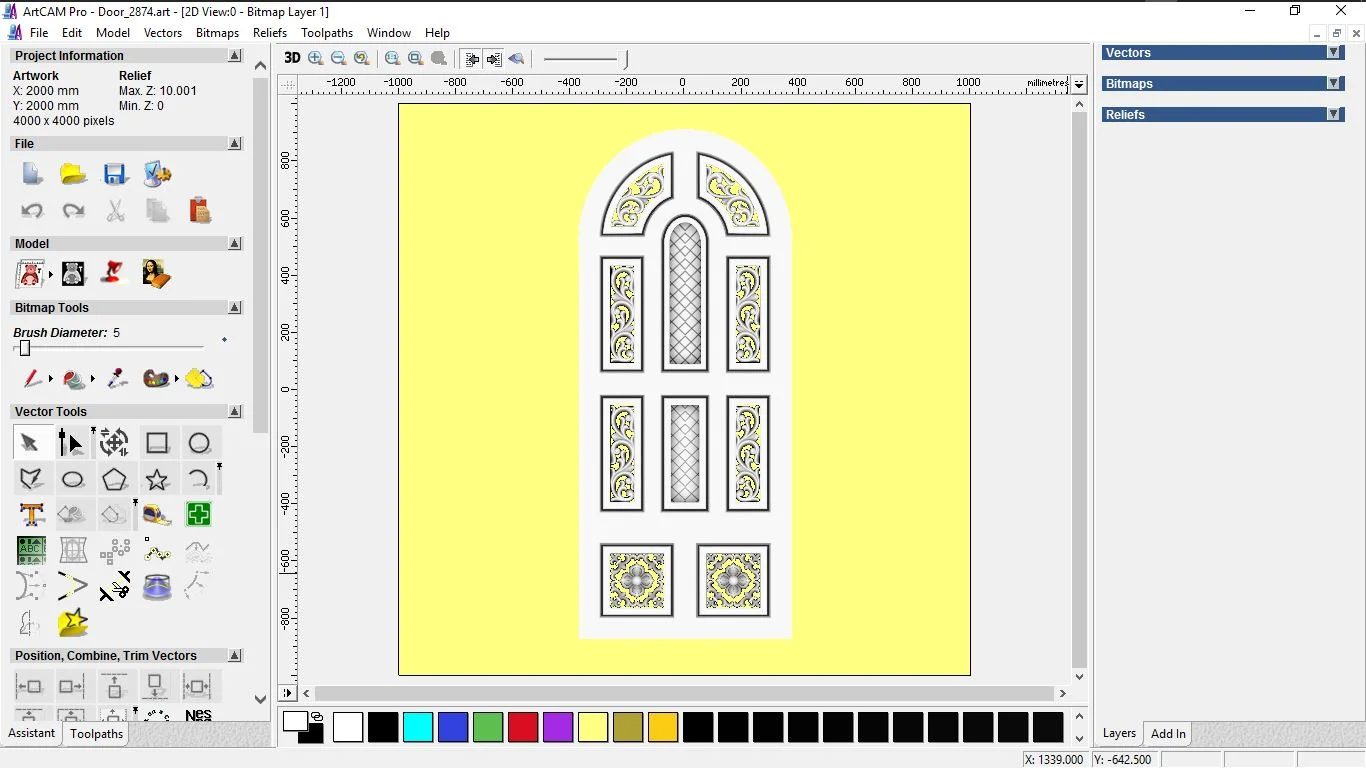The image size is (1366, 768).
Task: Open the Vectors panel dropdown
Action: coord(1334,52)
